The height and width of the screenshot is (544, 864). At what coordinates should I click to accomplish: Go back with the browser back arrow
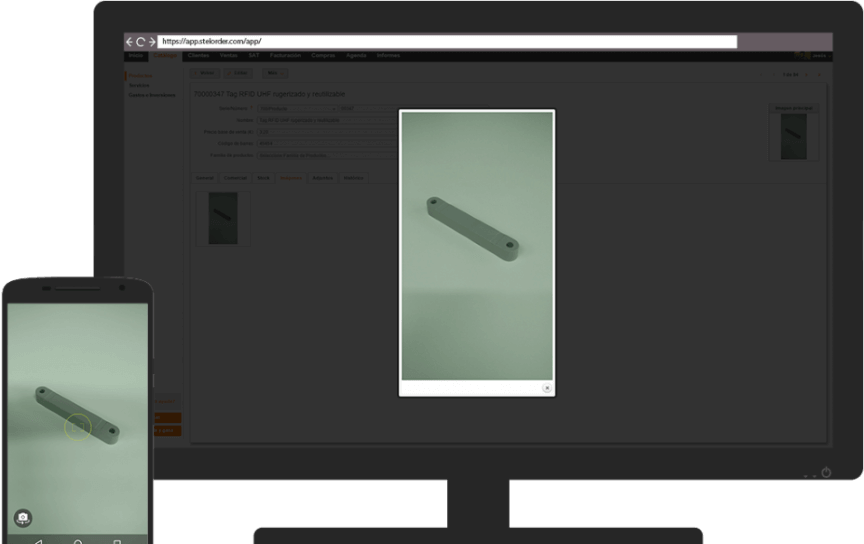pyautogui.click(x=129, y=41)
